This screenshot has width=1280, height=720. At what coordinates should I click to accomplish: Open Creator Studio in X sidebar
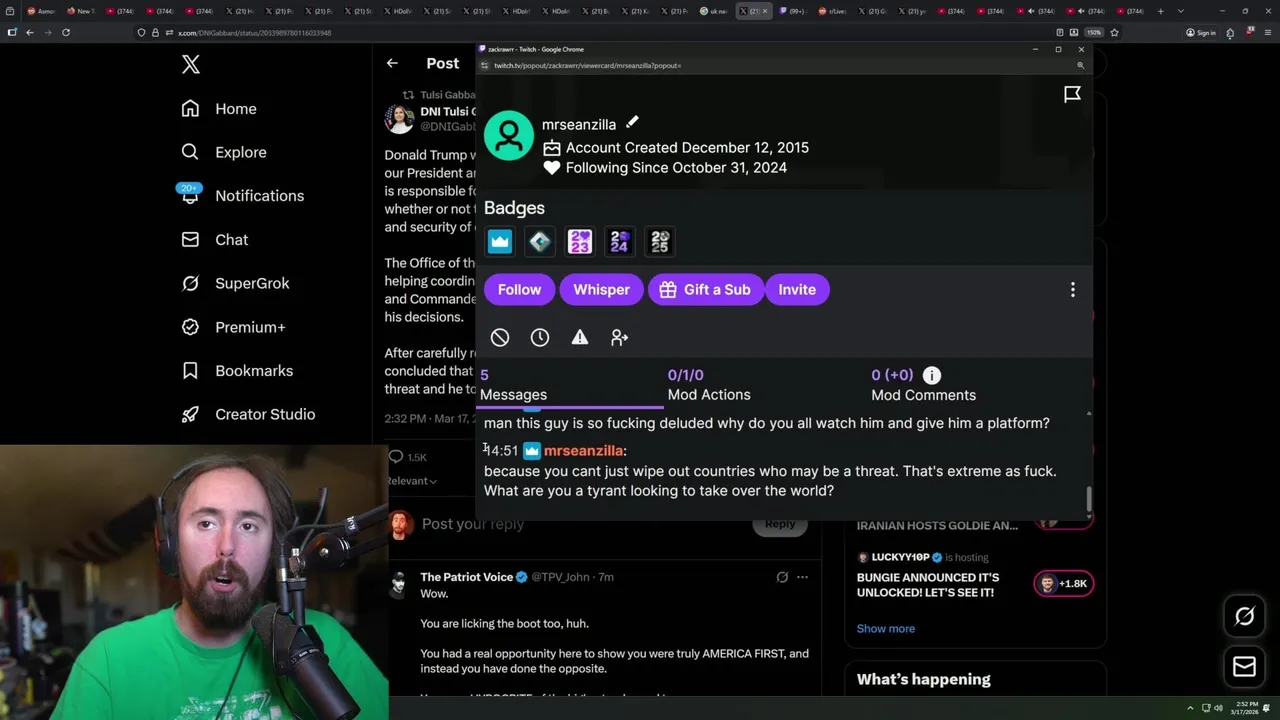pyautogui.click(x=249, y=414)
